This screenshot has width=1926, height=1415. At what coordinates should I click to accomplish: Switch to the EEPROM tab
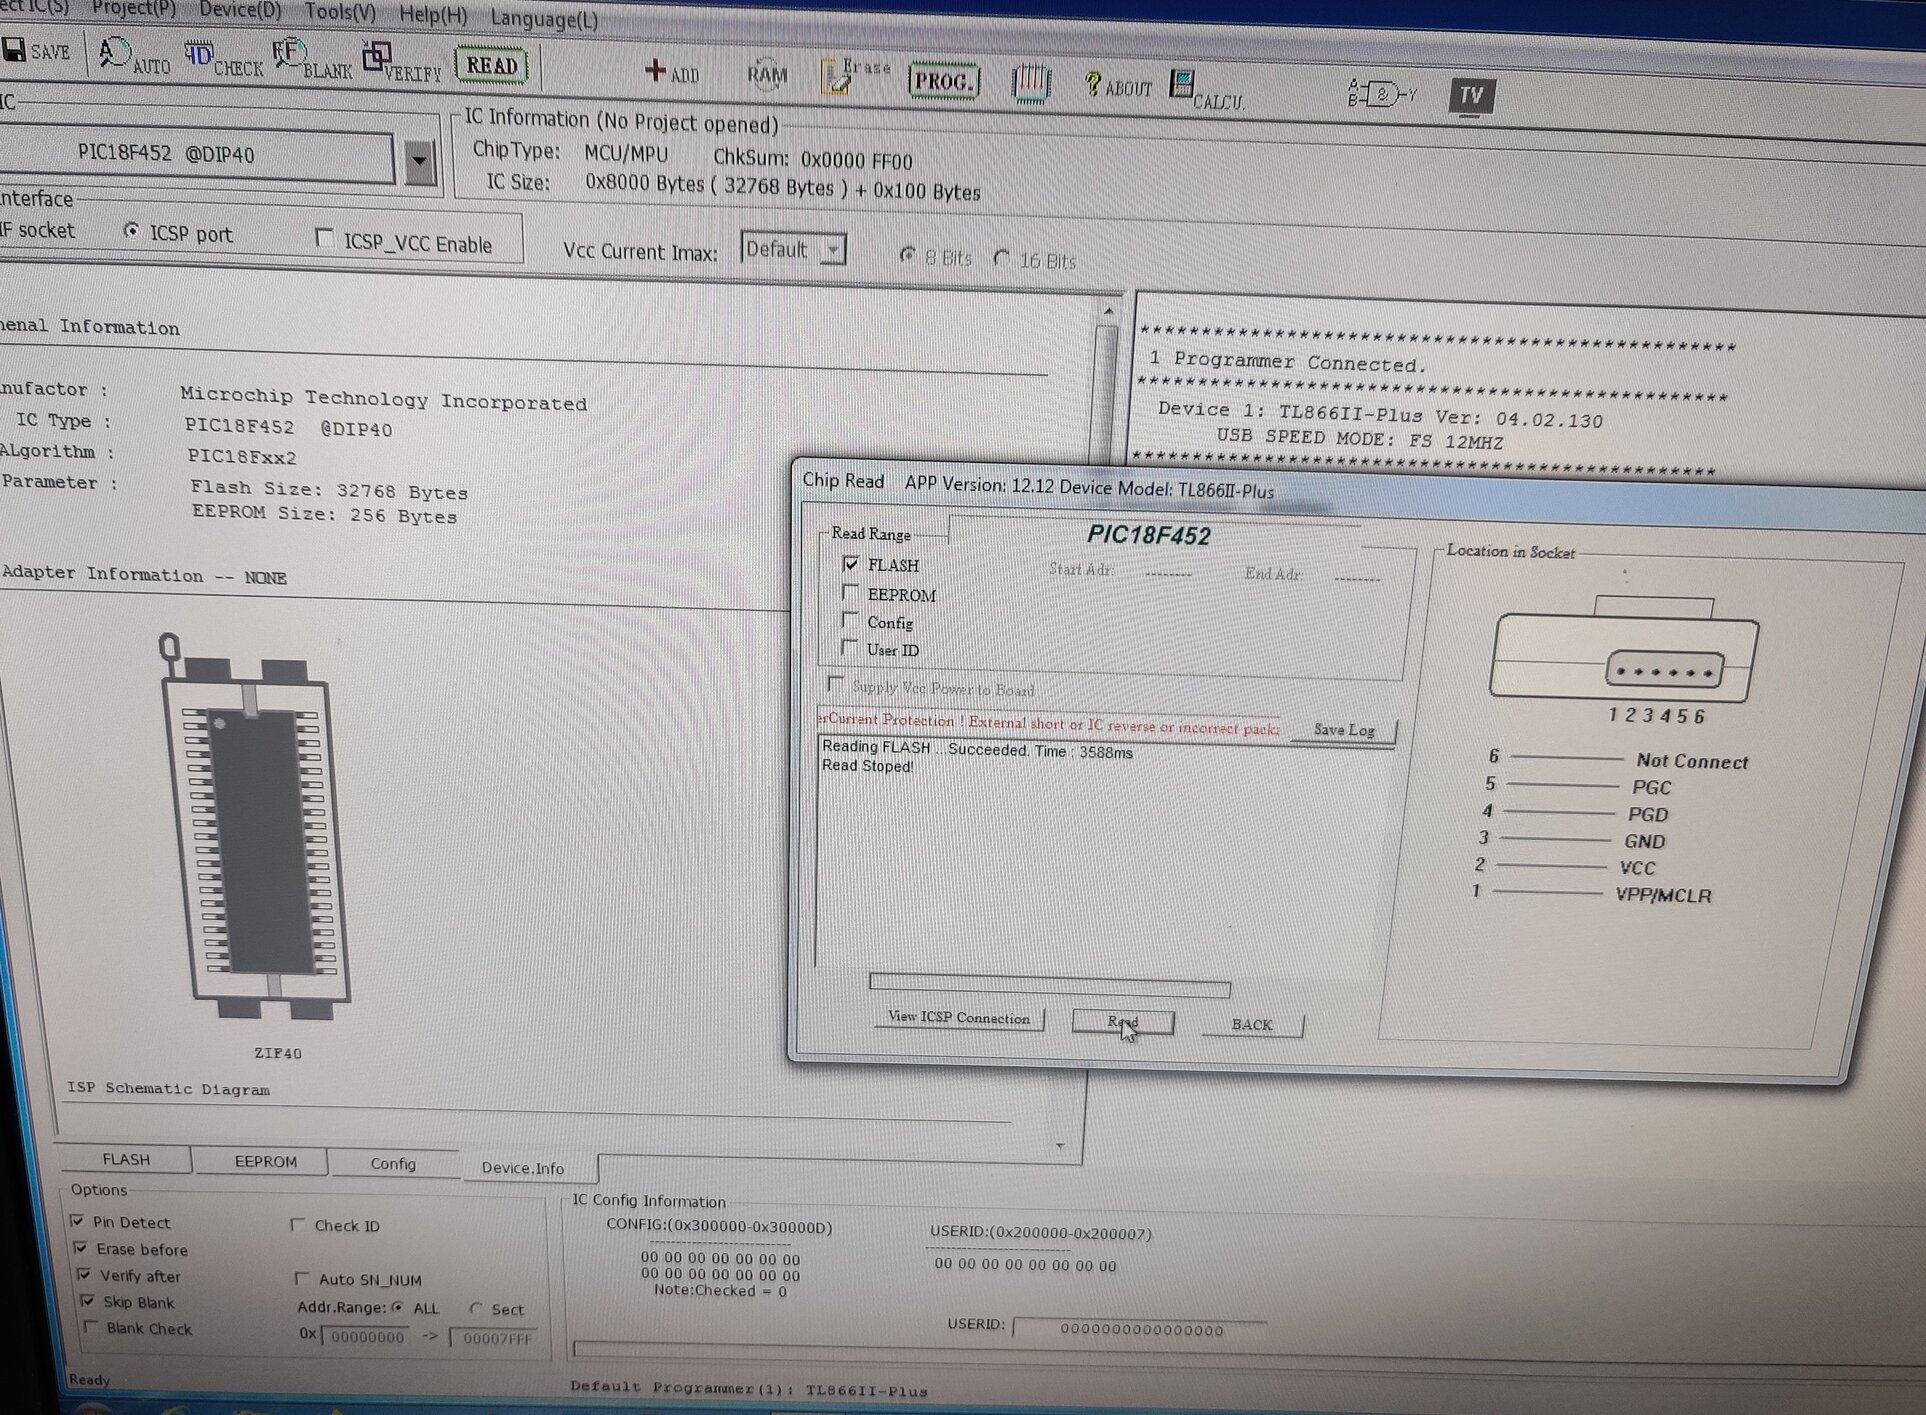265,1161
